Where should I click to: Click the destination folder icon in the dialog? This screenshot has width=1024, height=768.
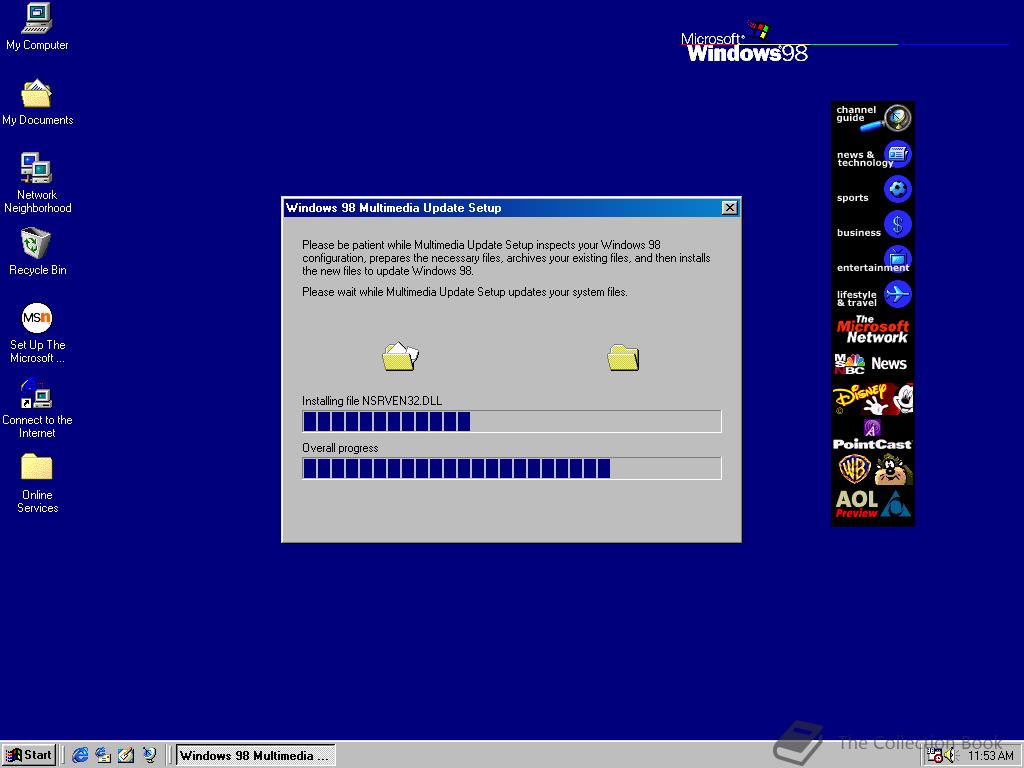624,357
